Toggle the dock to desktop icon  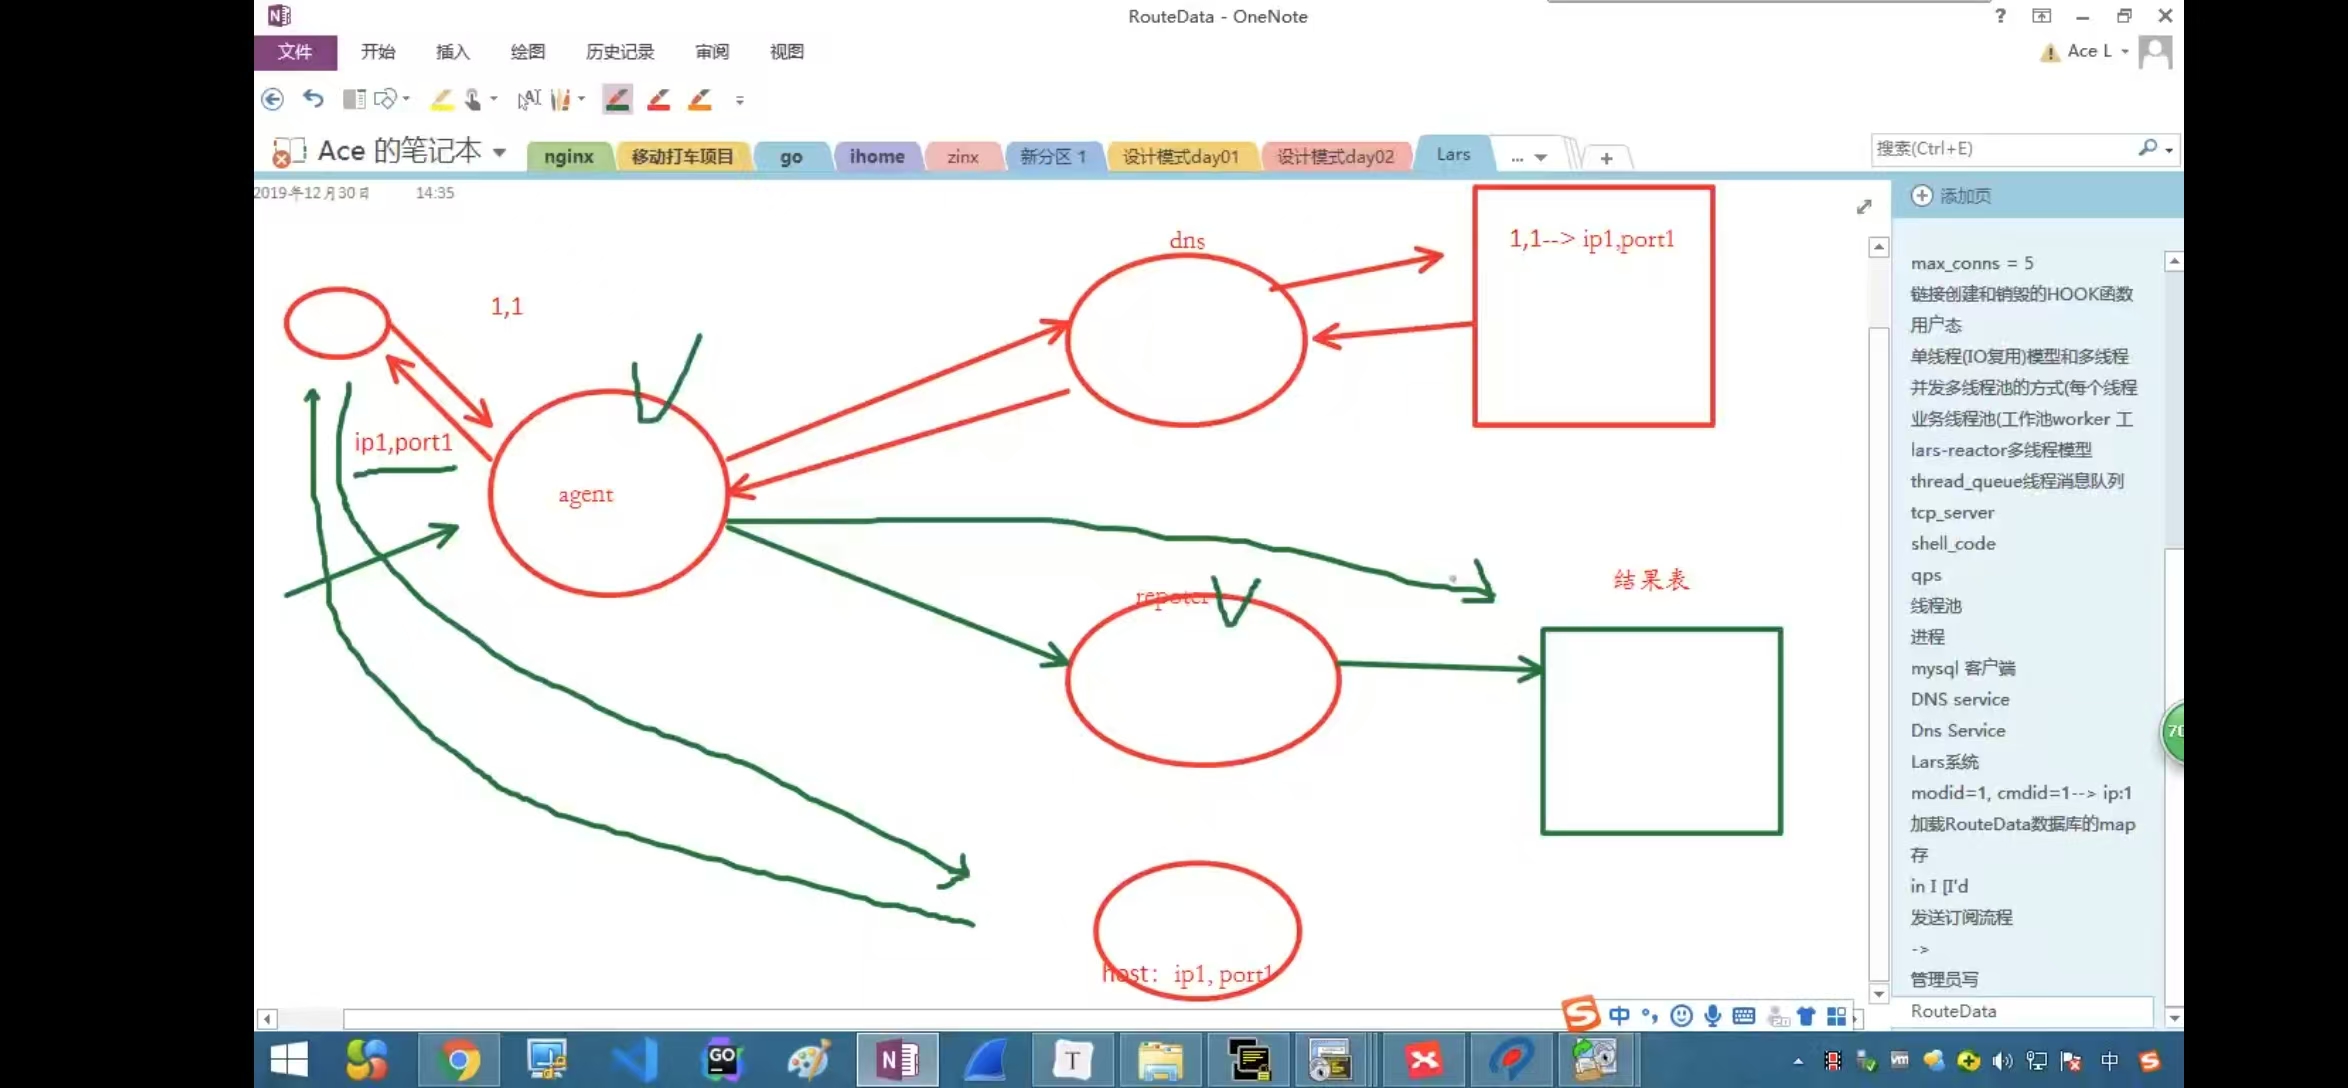coord(354,99)
